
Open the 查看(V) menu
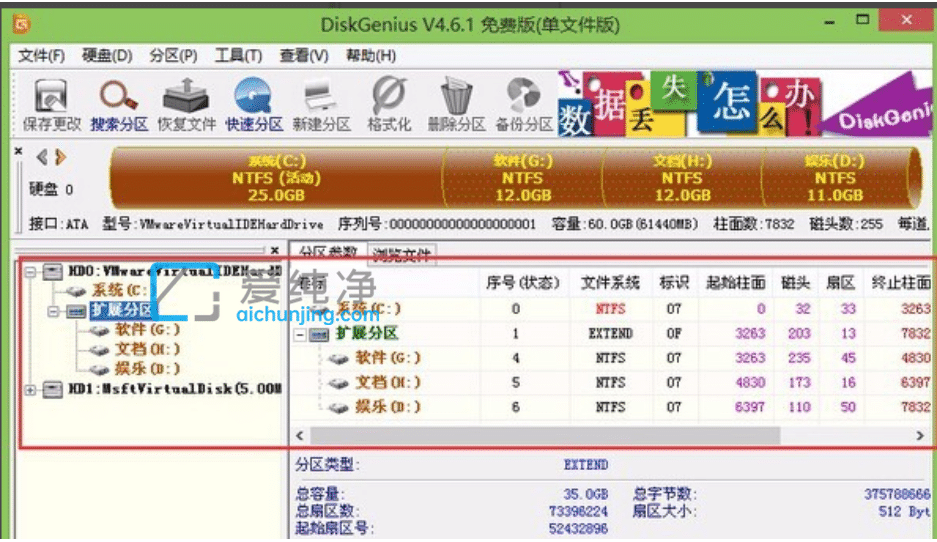pos(304,56)
